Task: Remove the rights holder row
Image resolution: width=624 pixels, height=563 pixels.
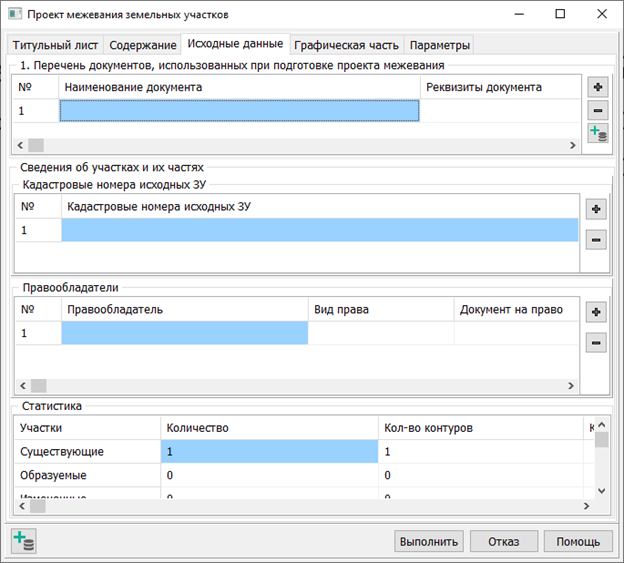Action: (595, 343)
